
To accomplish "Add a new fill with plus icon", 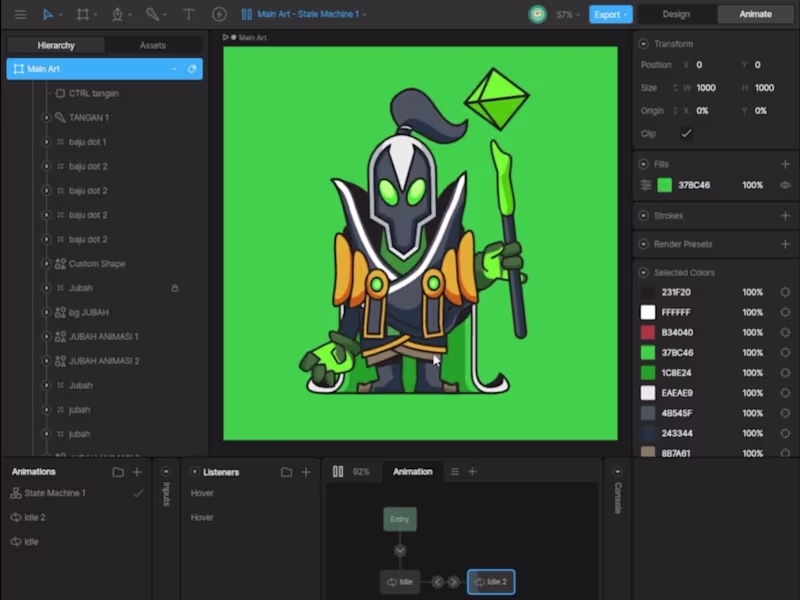I will tap(785, 164).
